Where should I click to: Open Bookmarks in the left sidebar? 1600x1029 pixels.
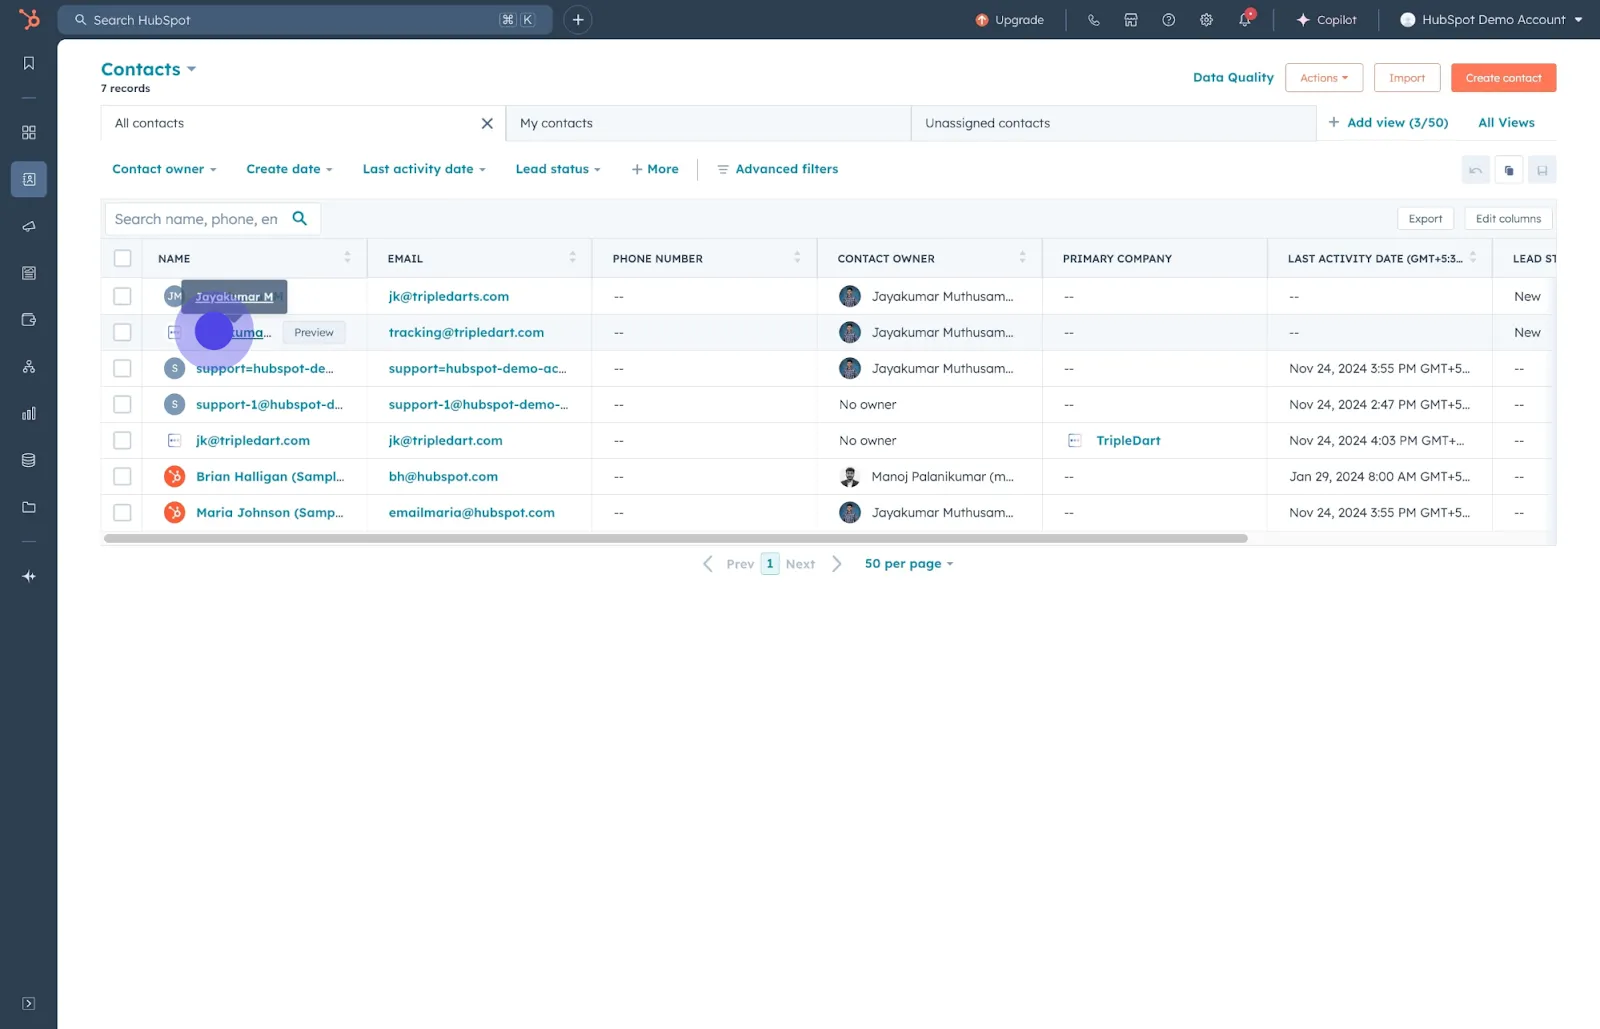click(29, 63)
